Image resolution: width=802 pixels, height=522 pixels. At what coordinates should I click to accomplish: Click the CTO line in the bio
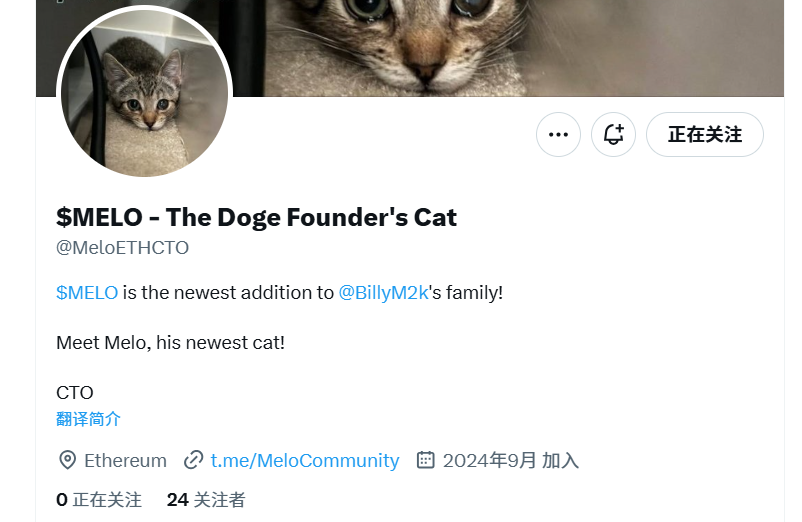coord(75,392)
